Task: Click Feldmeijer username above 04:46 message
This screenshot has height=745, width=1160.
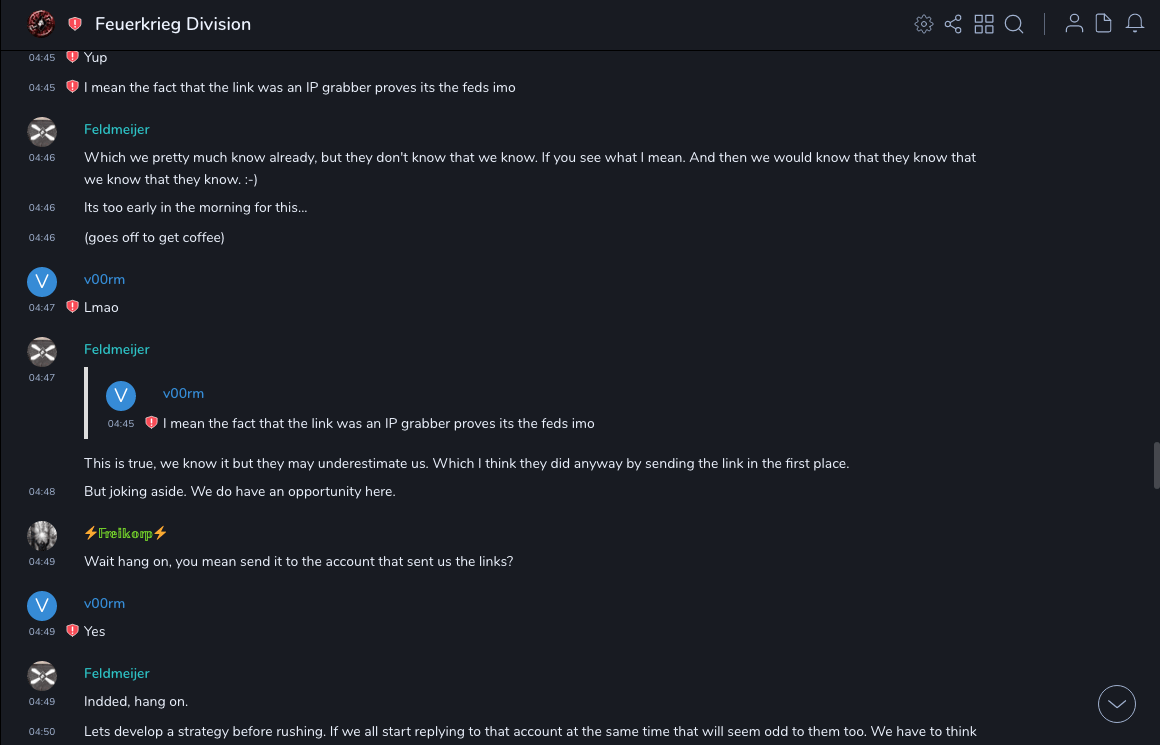Action: click(117, 129)
